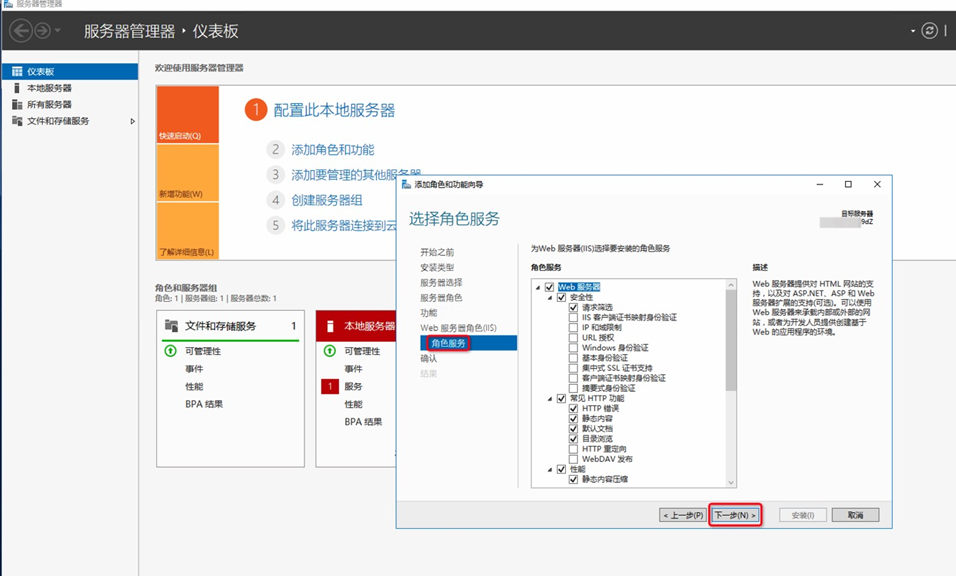
Task: Expand 文件和存储服务 sidebar arrow
Action: [x=133, y=121]
